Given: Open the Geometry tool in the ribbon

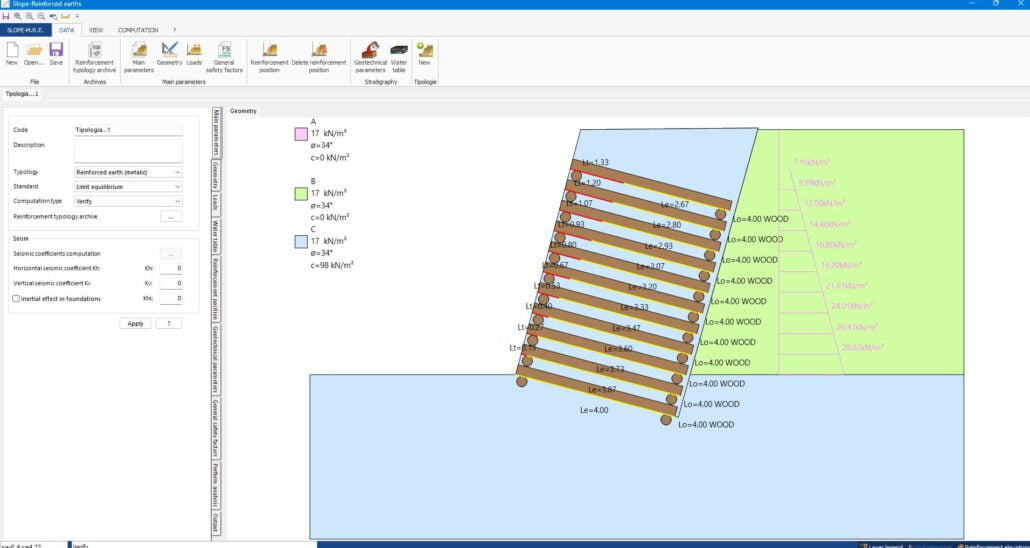Looking at the screenshot, I should point(169,50).
